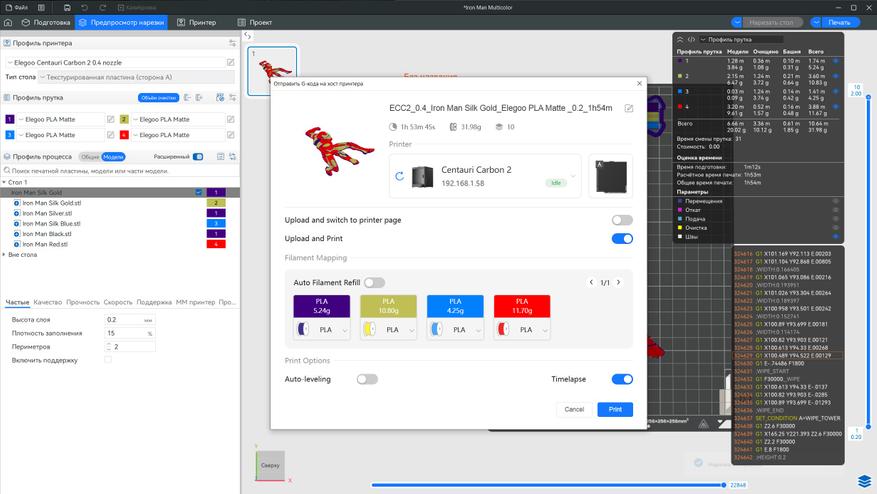
Task: Open filament 3 Elegoo PLA Matte dropdown
Action: tap(61, 135)
